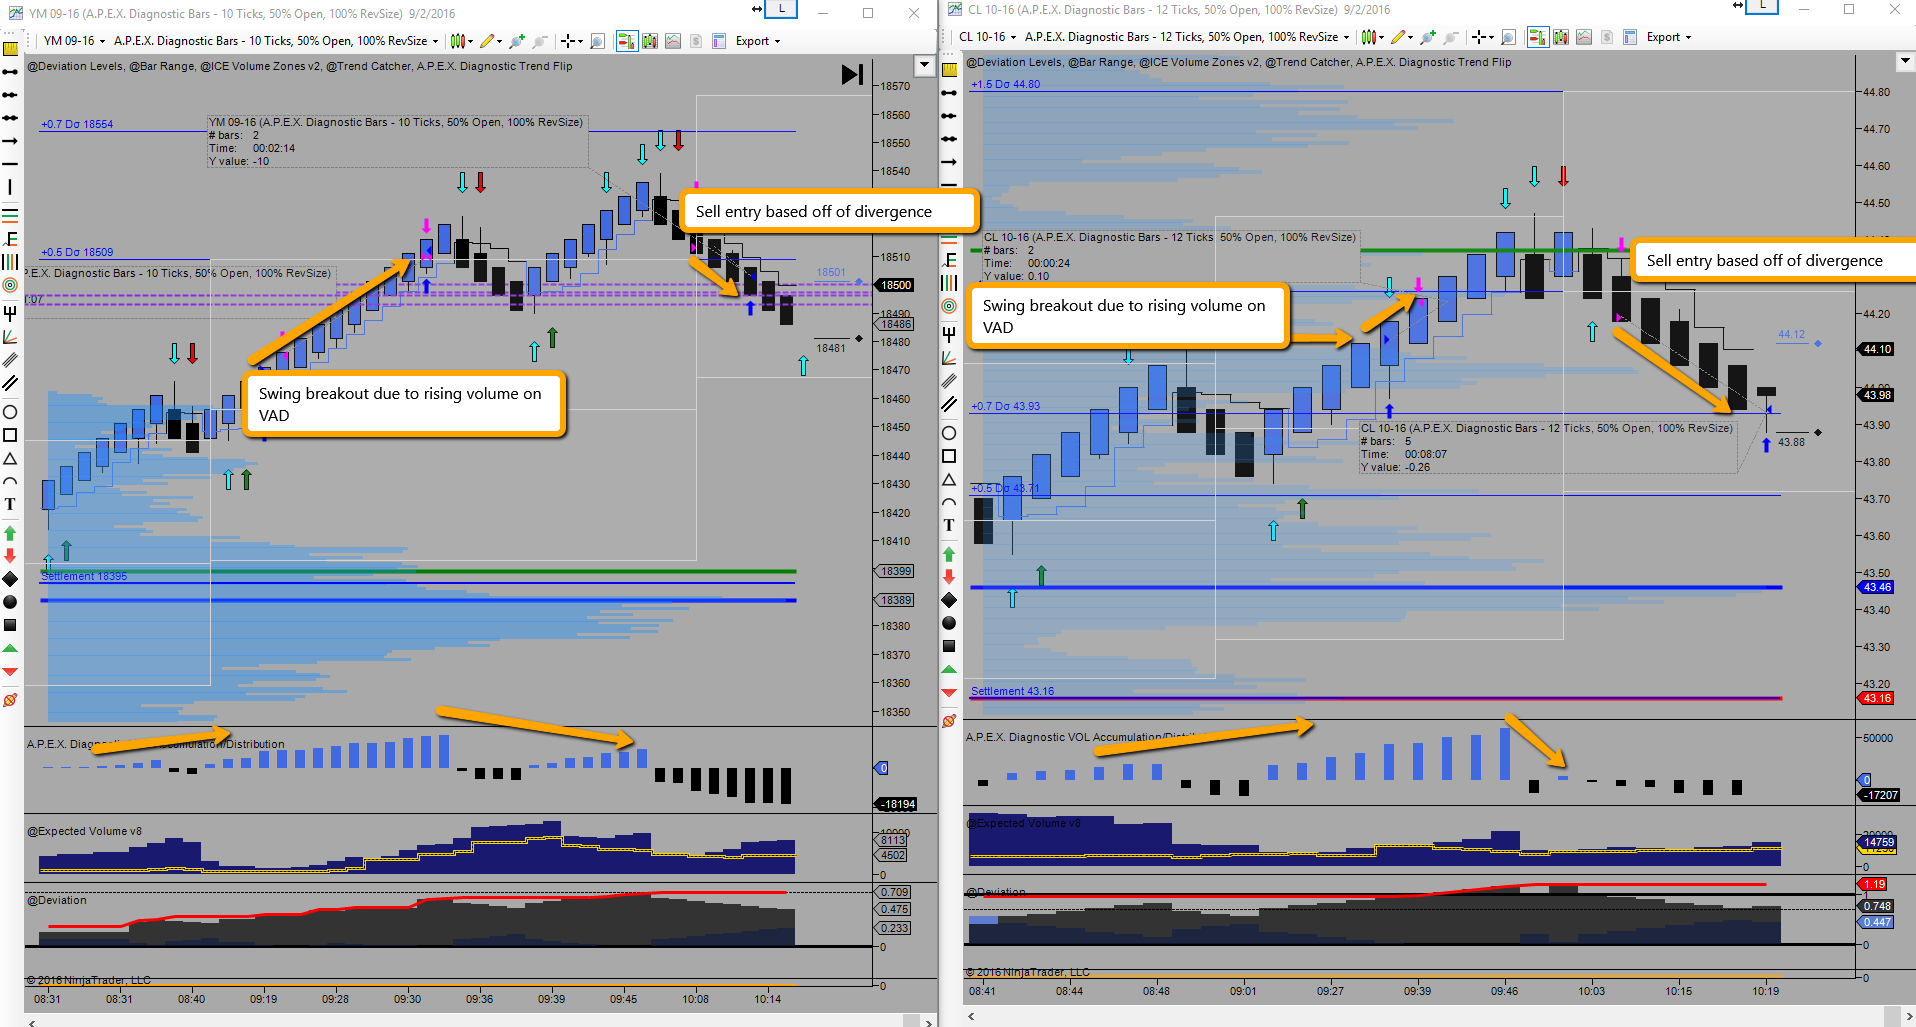The image size is (1916, 1027).
Task: Expand indicator panel arrow in YM chart
Action: point(925,66)
